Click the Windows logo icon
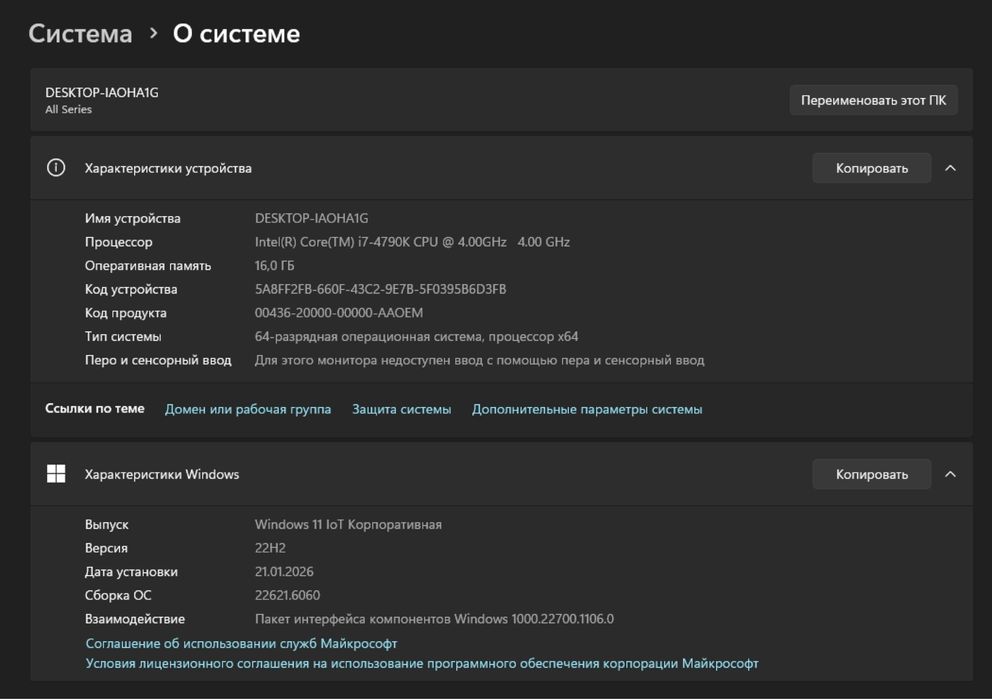992x699 pixels. click(x=56, y=474)
